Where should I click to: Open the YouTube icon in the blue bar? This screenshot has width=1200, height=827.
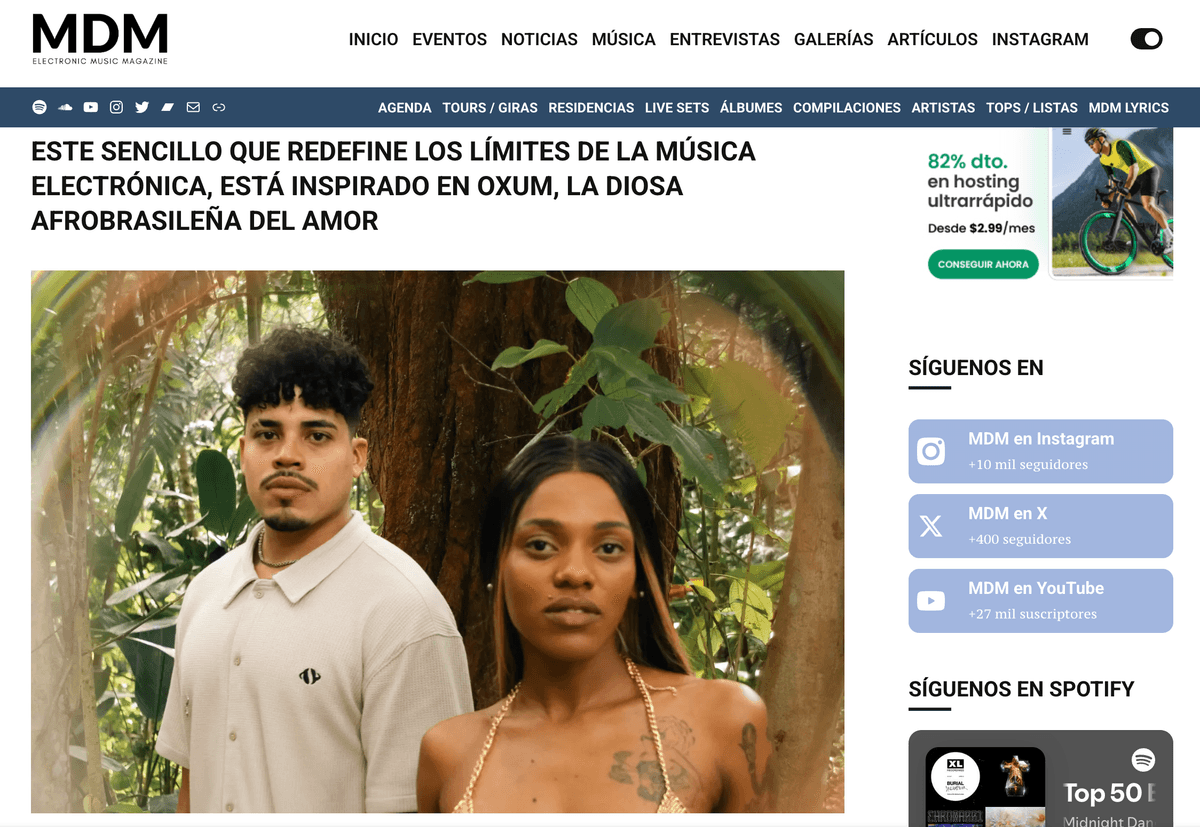click(x=91, y=107)
